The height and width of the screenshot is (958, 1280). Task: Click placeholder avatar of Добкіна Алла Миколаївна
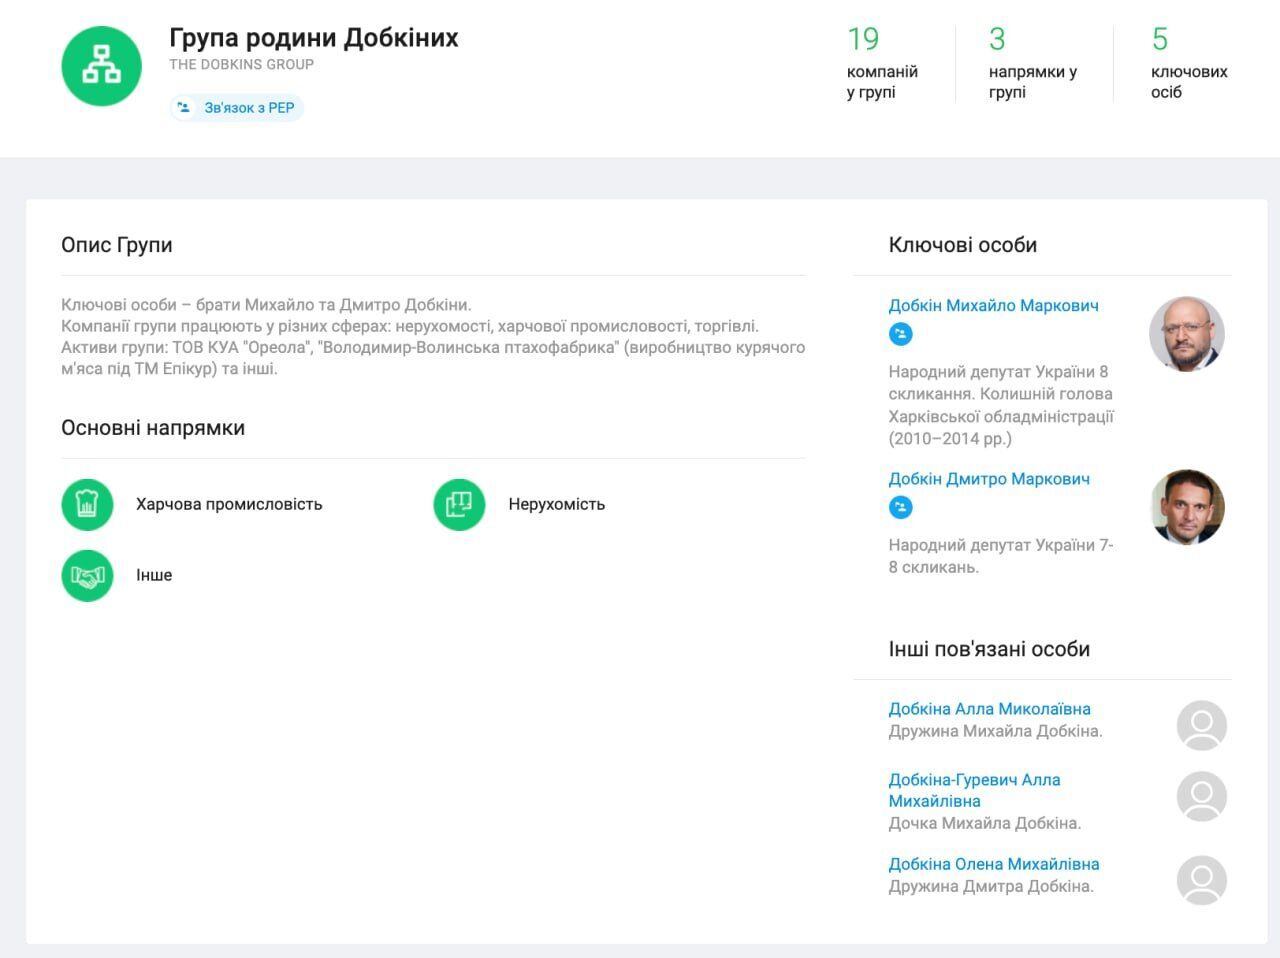click(x=1201, y=725)
